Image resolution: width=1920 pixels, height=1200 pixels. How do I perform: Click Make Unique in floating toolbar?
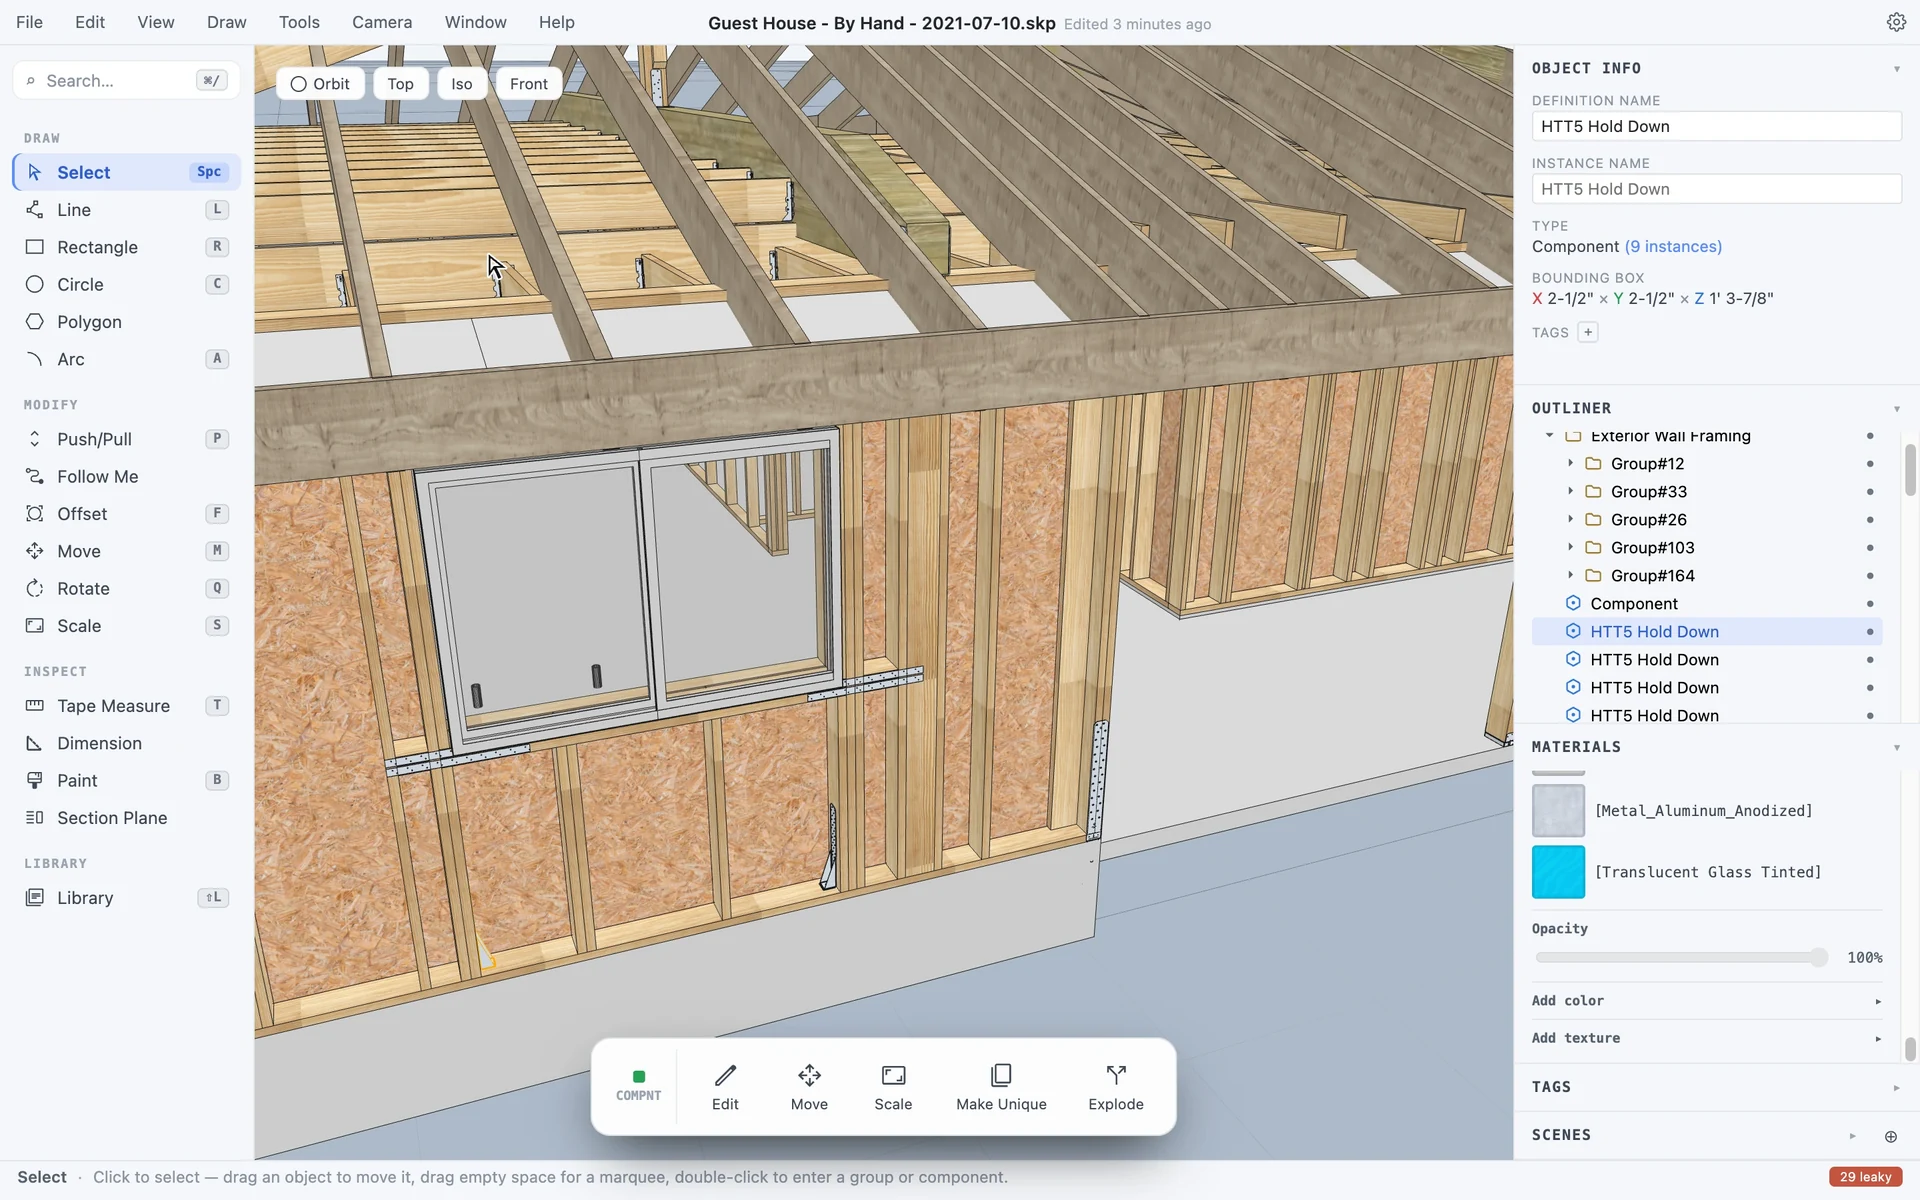1001,1087
